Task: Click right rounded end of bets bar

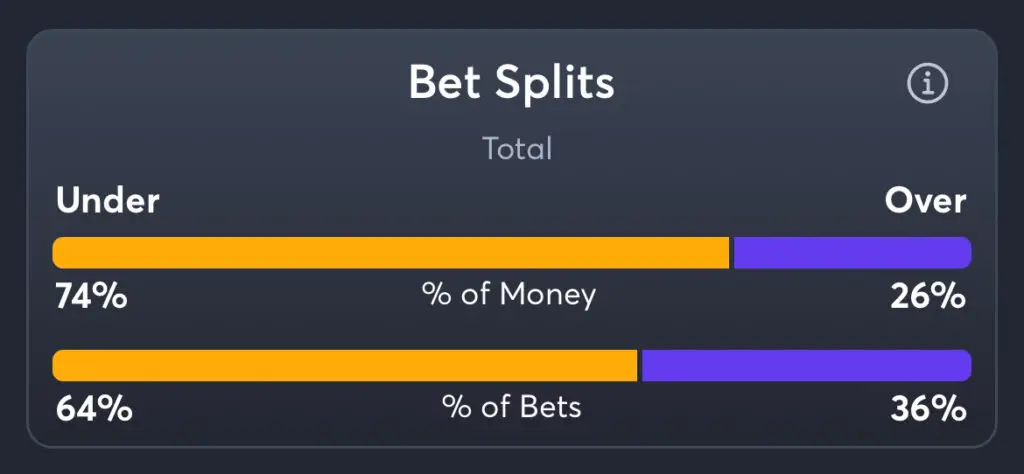Action: tap(964, 366)
